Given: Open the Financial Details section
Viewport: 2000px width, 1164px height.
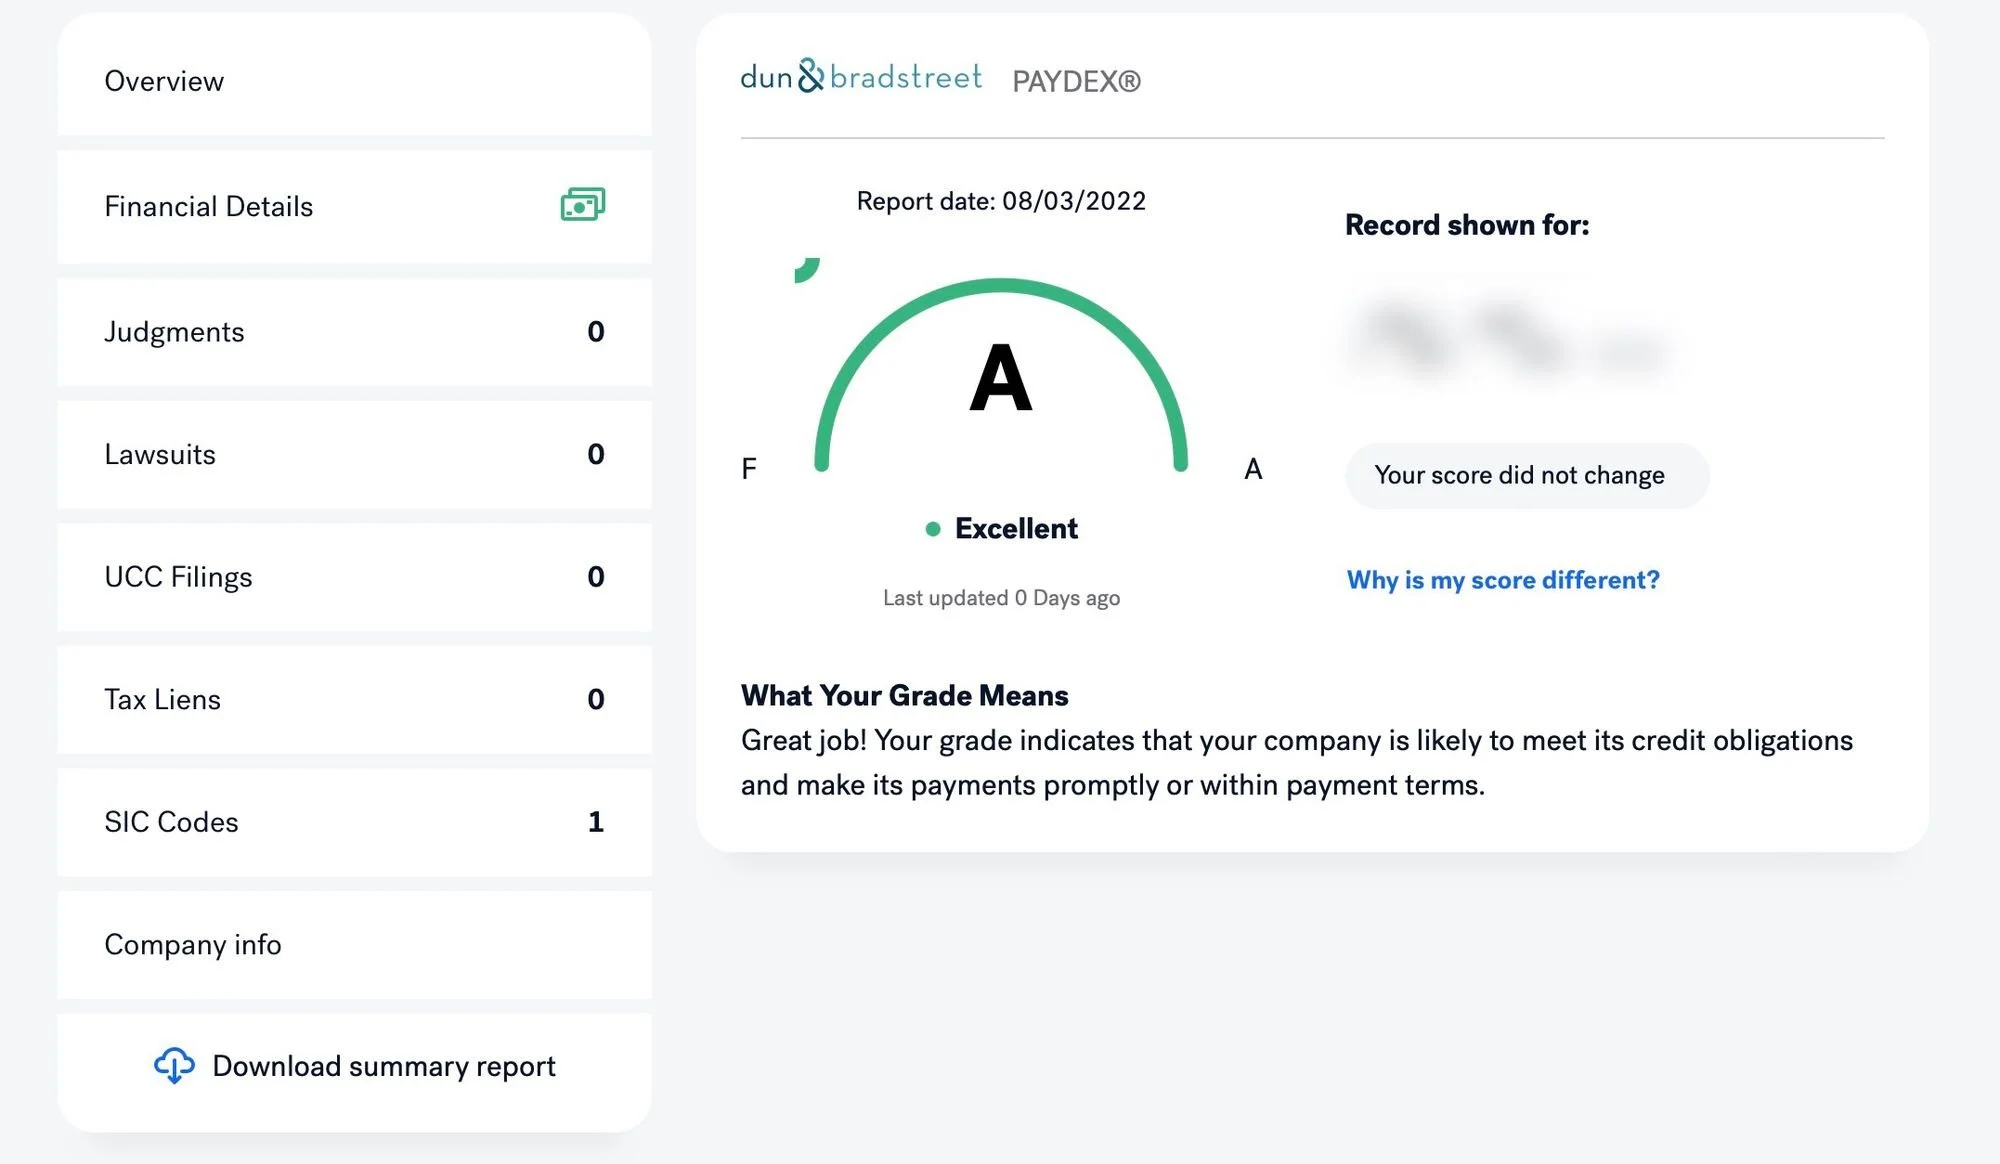Looking at the screenshot, I should (x=209, y=206).
